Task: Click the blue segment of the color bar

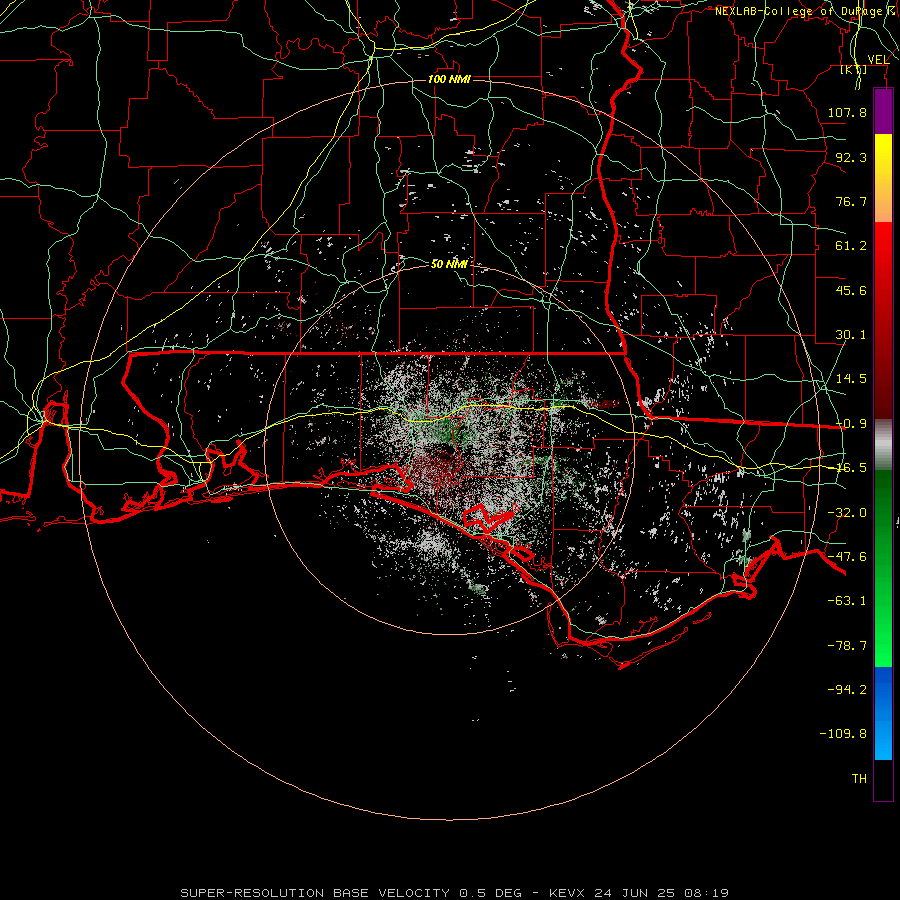Action: coord(883,713)
